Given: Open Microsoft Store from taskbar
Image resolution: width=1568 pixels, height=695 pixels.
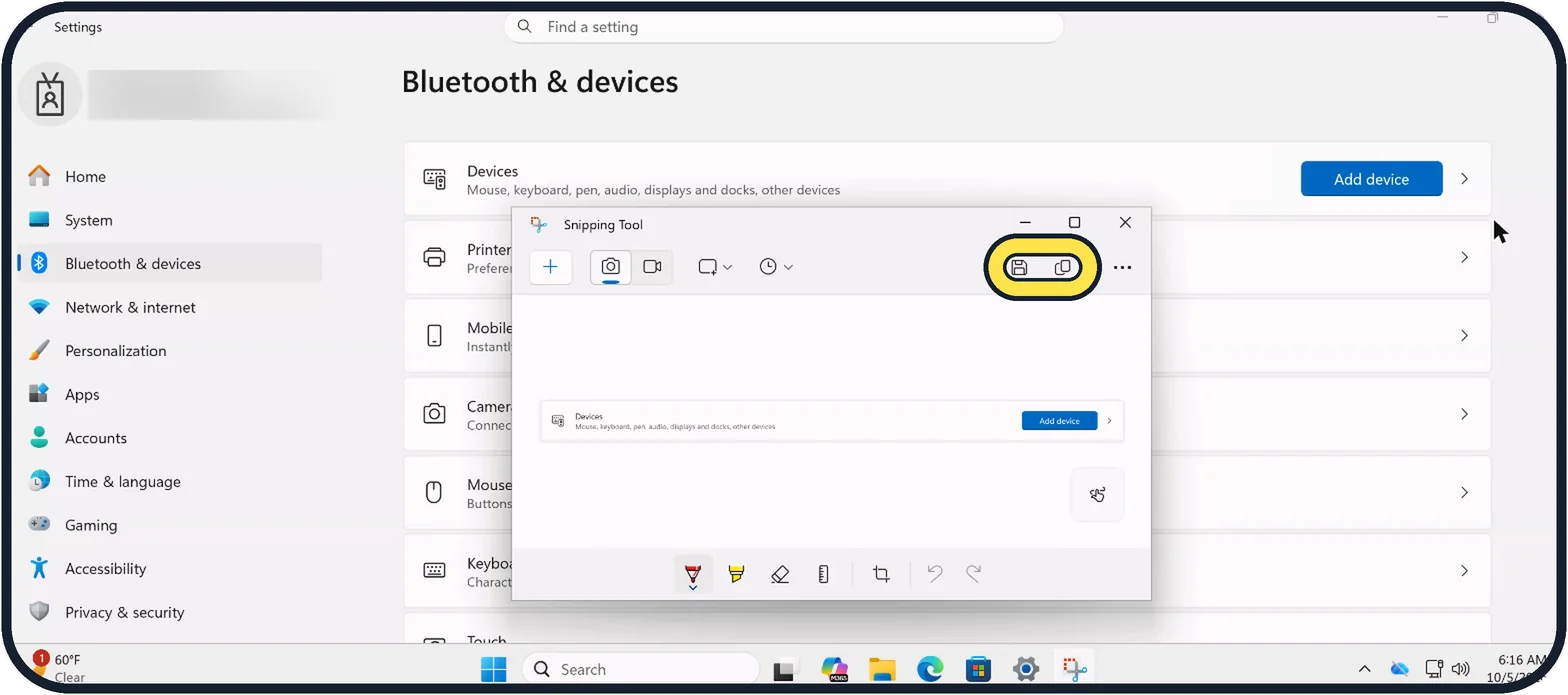Looking at the screenshot, I should point(977,669).
